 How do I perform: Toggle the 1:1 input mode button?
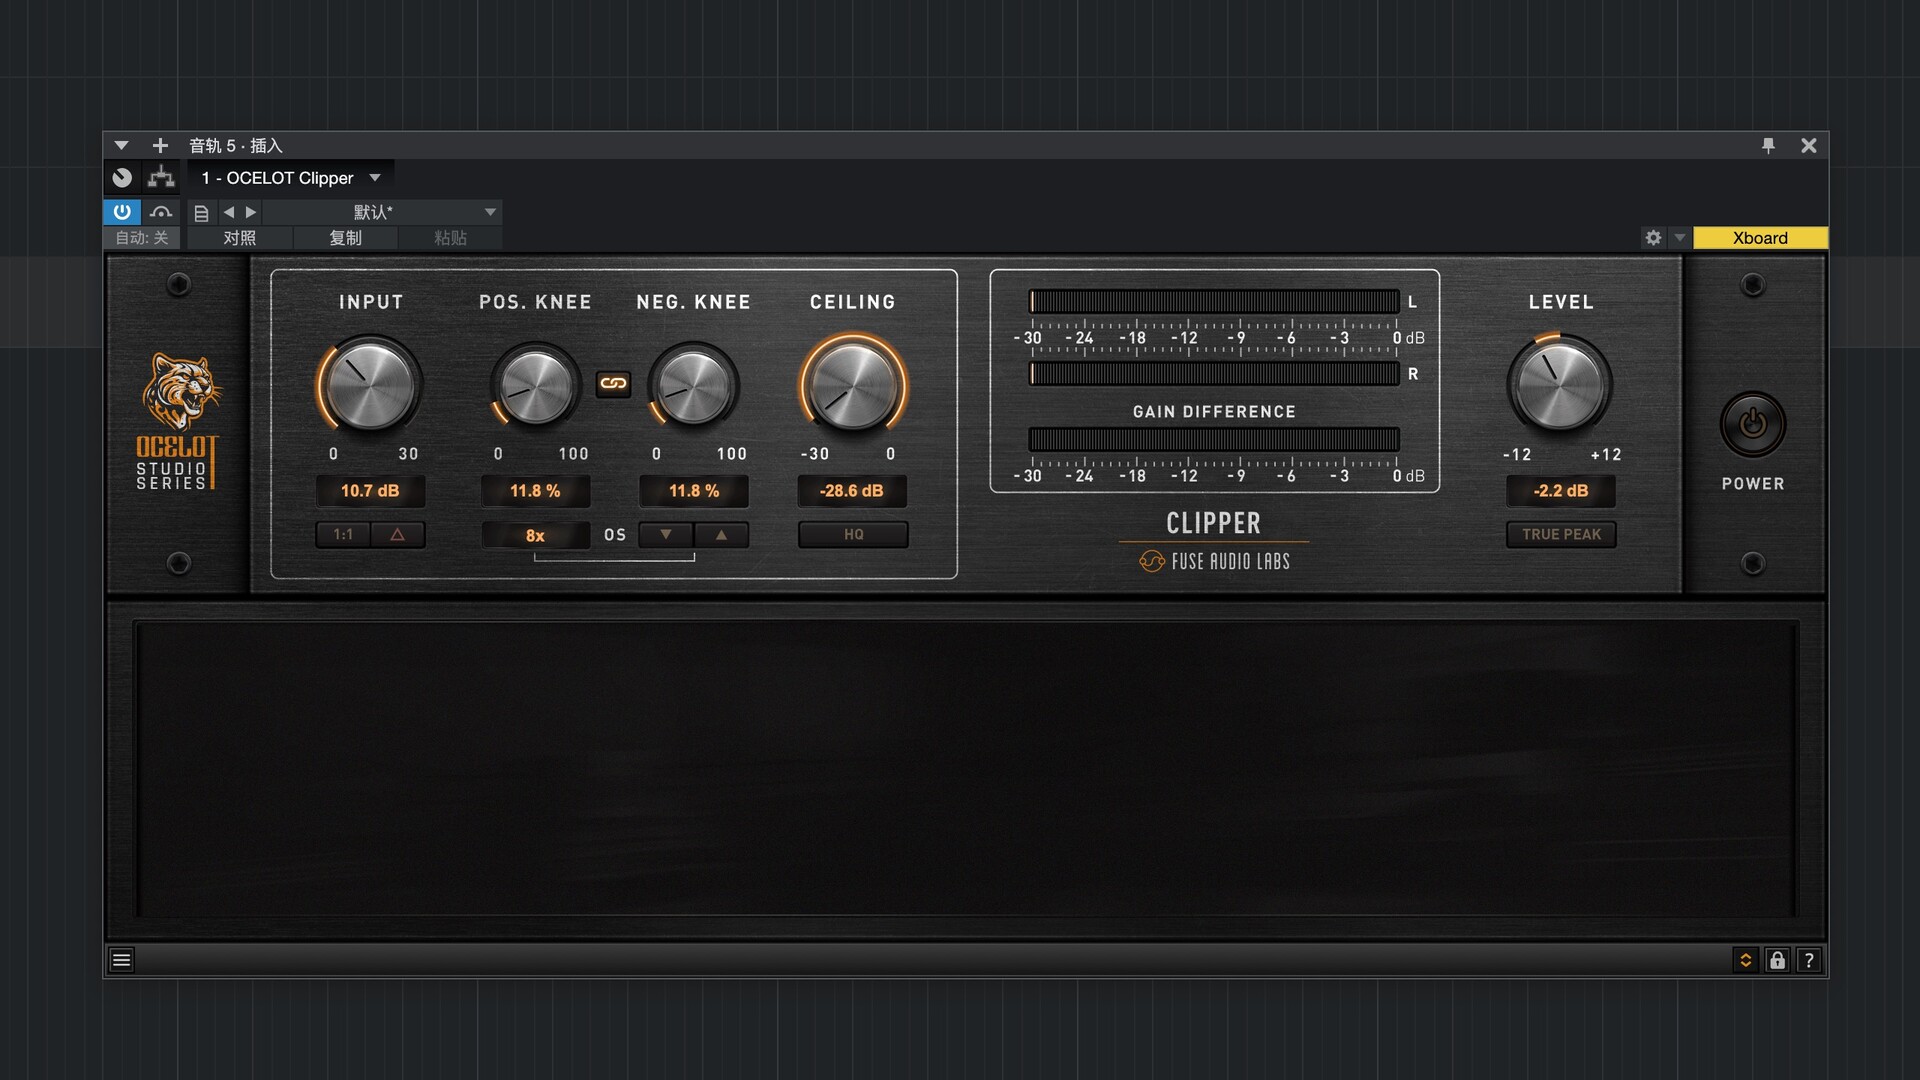(343, 535)
